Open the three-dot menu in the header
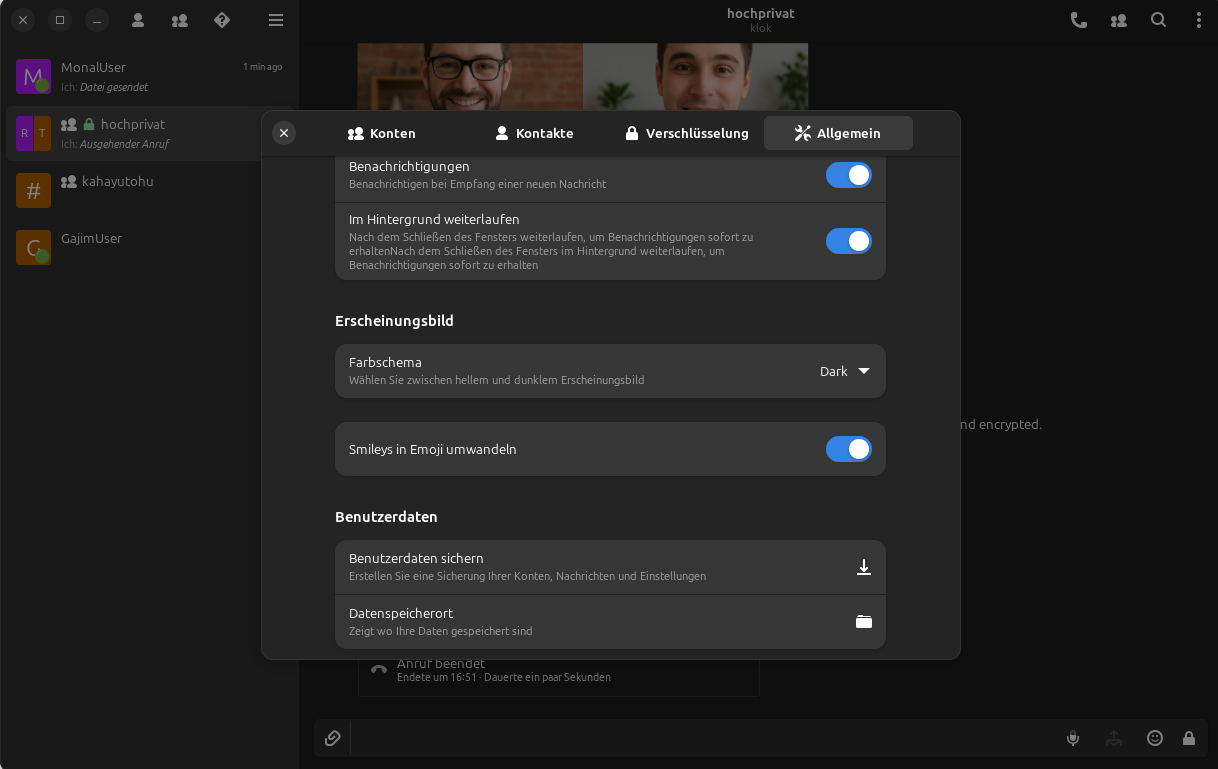Image resolution: width=1218 pixels, height=769 pixels. click(1197, 19)
